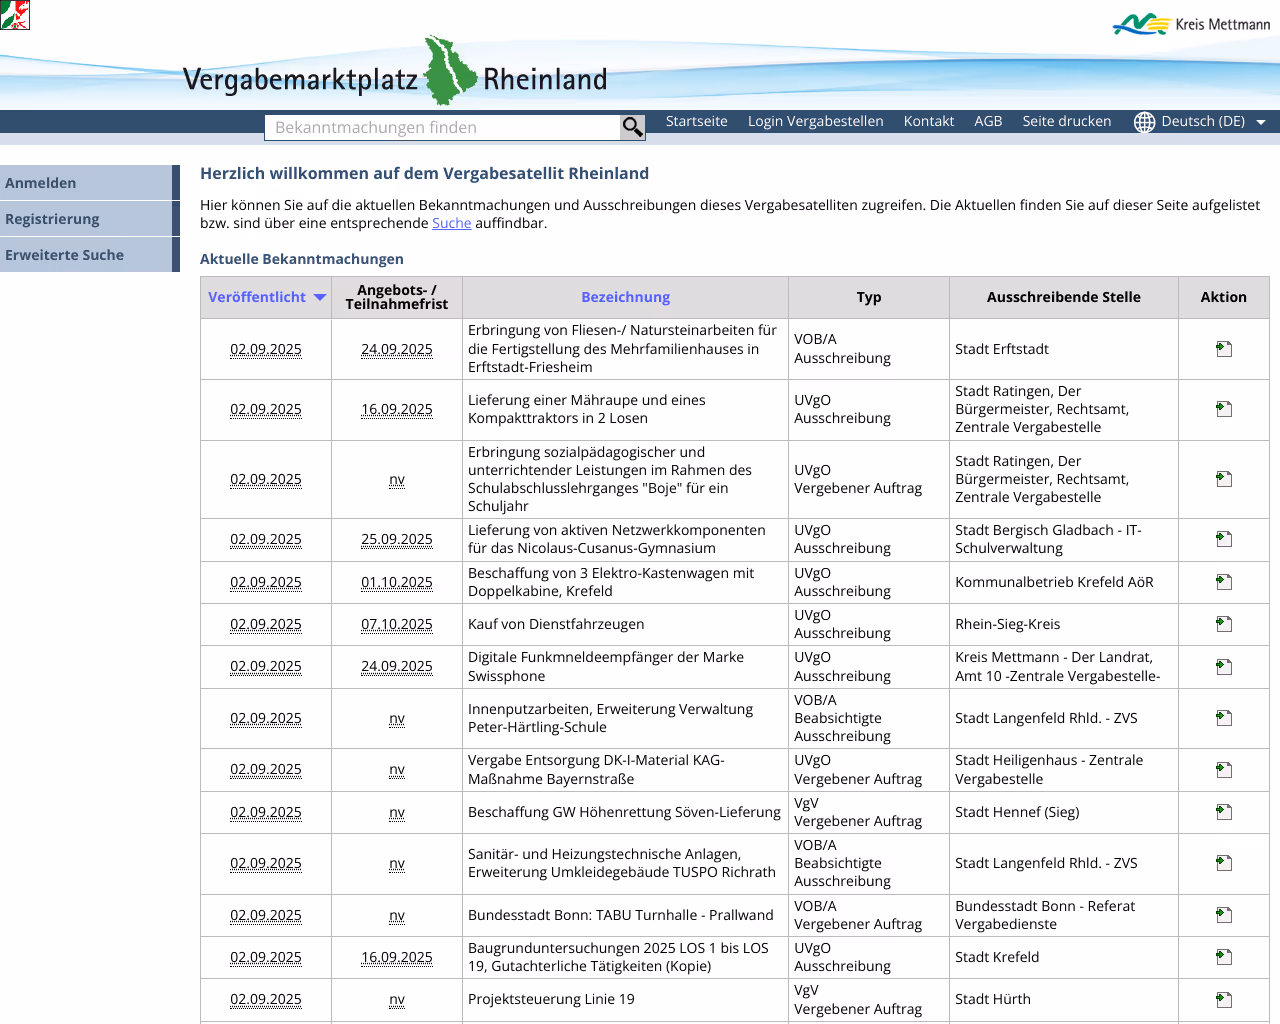Open action icon for Rhein-Sieg-Kreis row
1280x1024 pixels.
[x=1224, y=624]
